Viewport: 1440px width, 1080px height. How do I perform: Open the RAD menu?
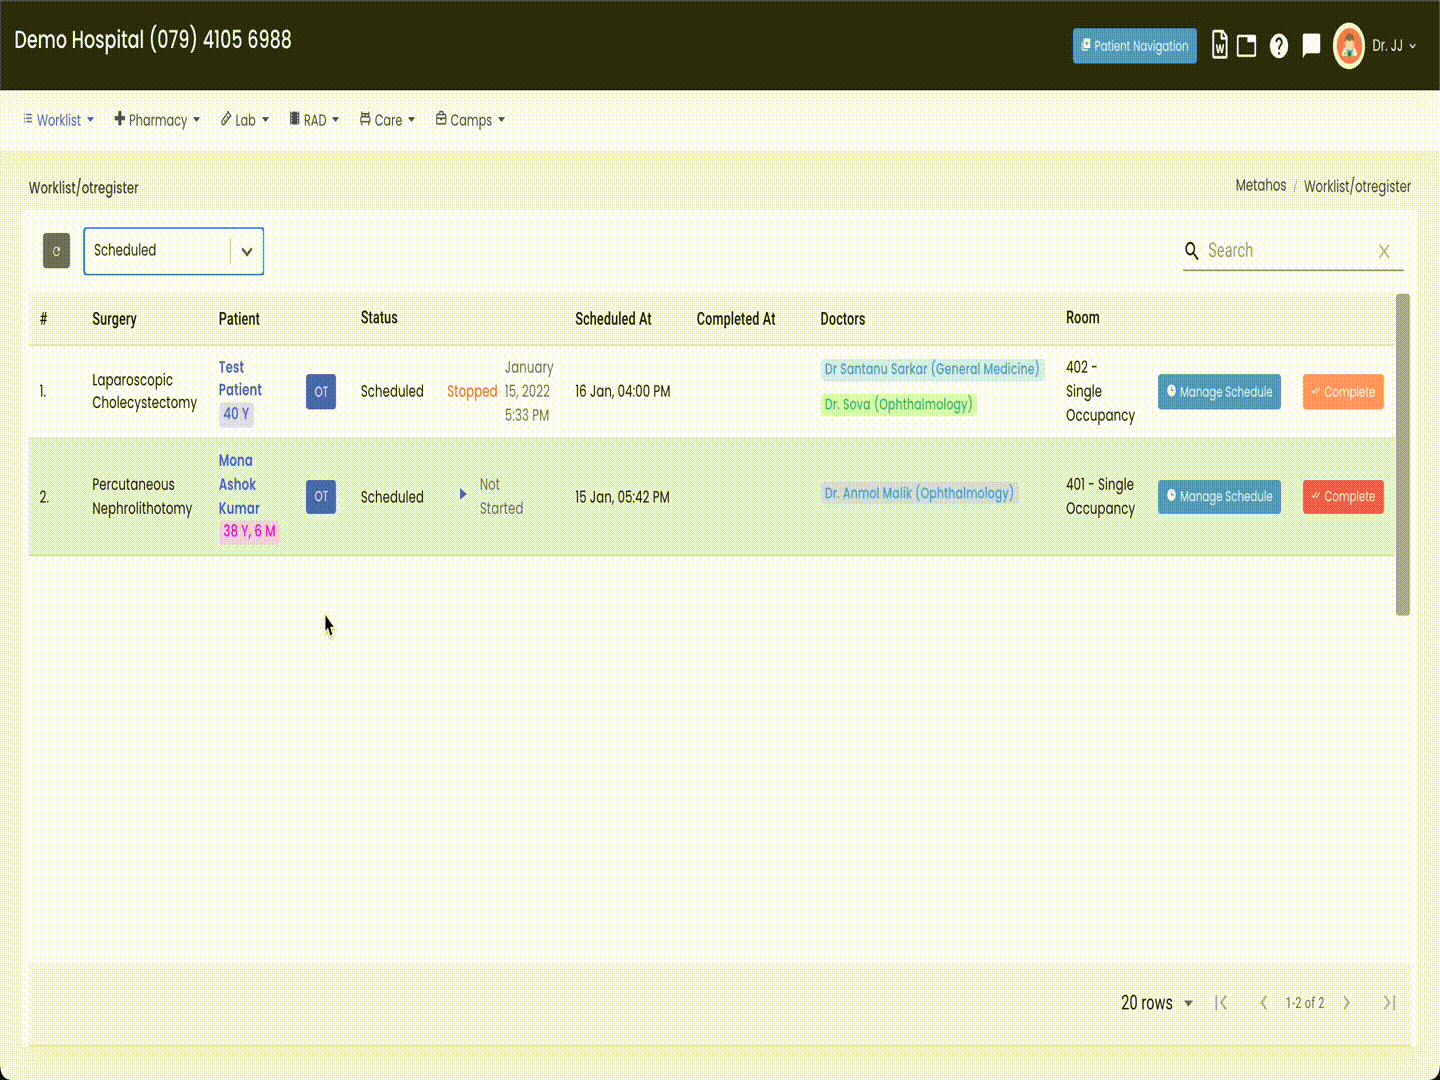314,120
